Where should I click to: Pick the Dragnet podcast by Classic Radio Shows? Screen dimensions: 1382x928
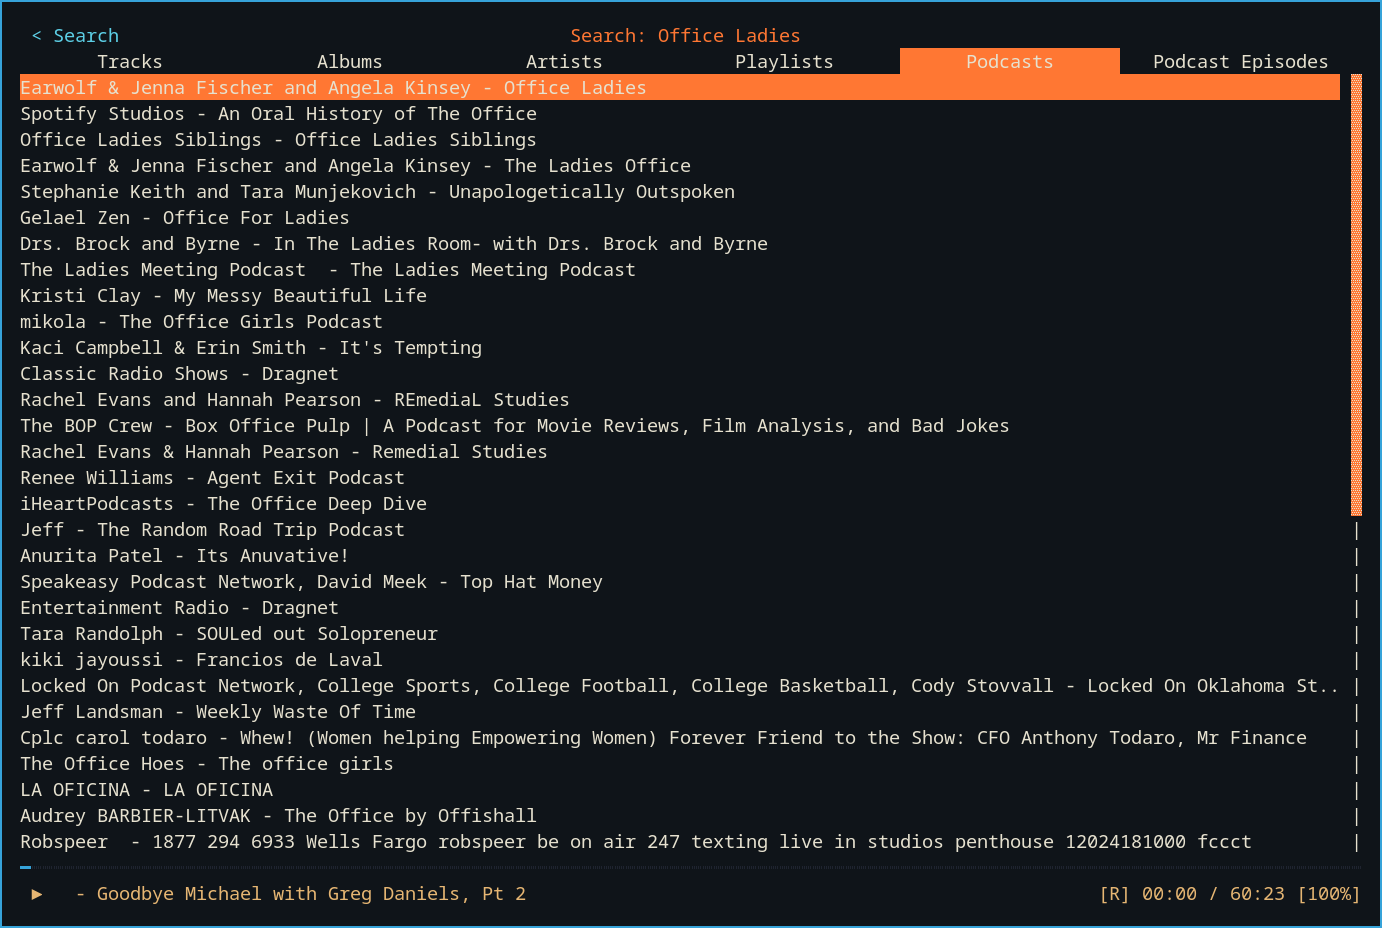[x=180, y=373]
